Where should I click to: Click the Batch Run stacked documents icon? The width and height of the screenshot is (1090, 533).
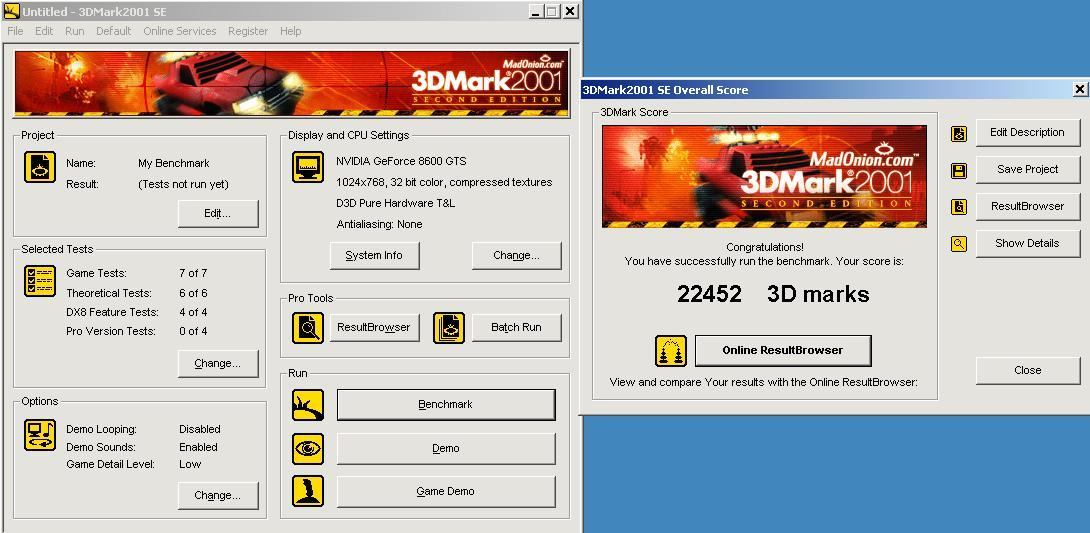point(448,328)
